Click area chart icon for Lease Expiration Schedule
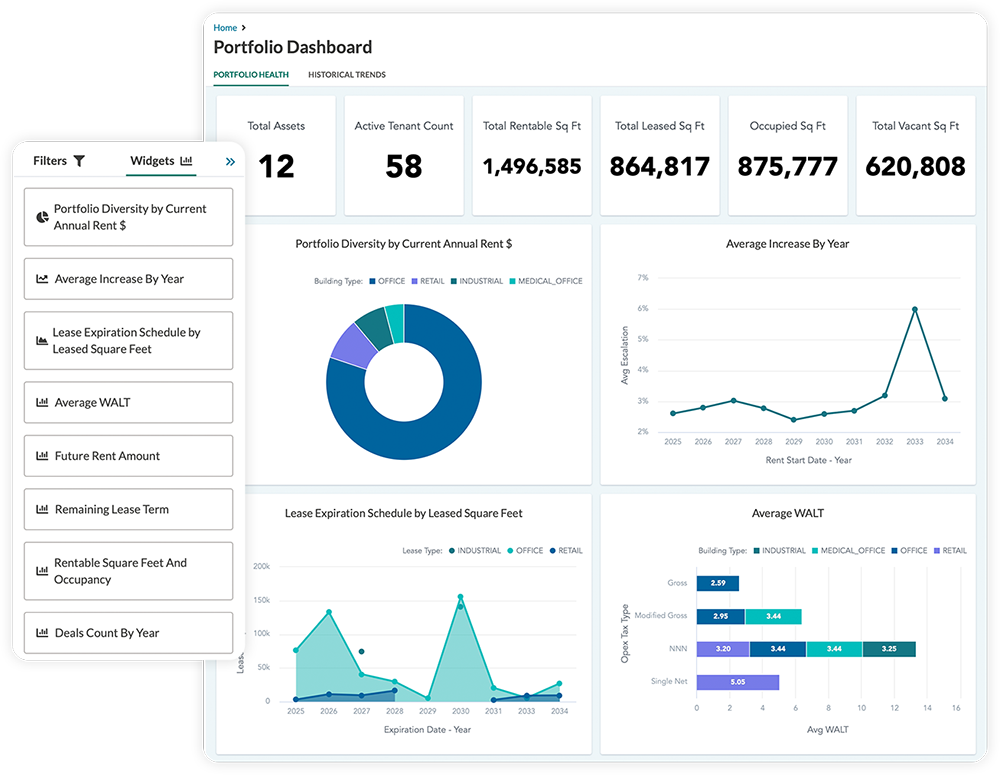This screenshot has height=775, width=1000. coord(42,341)
